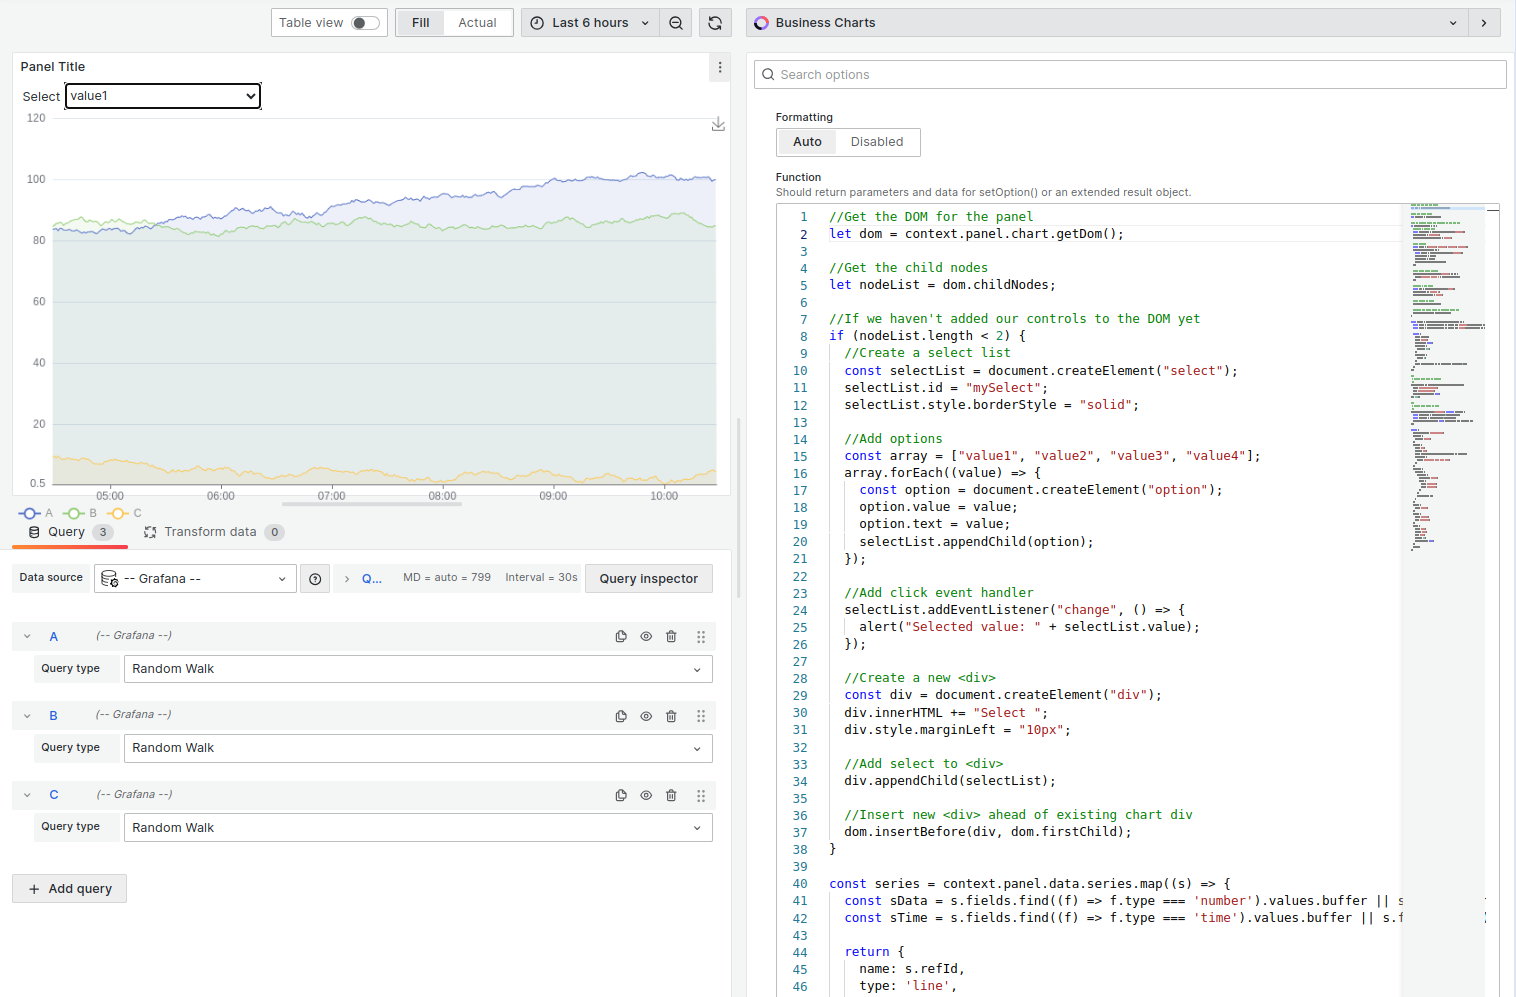This screenshot has height=997, width=1516.
Task: Switch to the Transform data tab
Action: point(212,531)
